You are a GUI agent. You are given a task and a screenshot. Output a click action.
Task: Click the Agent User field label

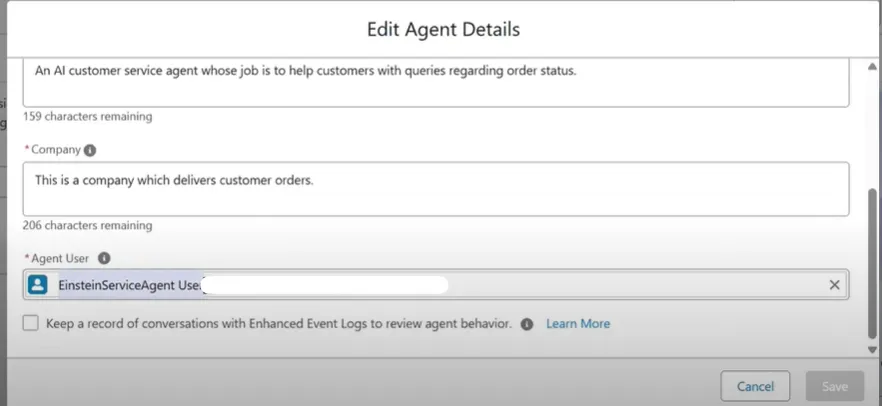(61, 258)
